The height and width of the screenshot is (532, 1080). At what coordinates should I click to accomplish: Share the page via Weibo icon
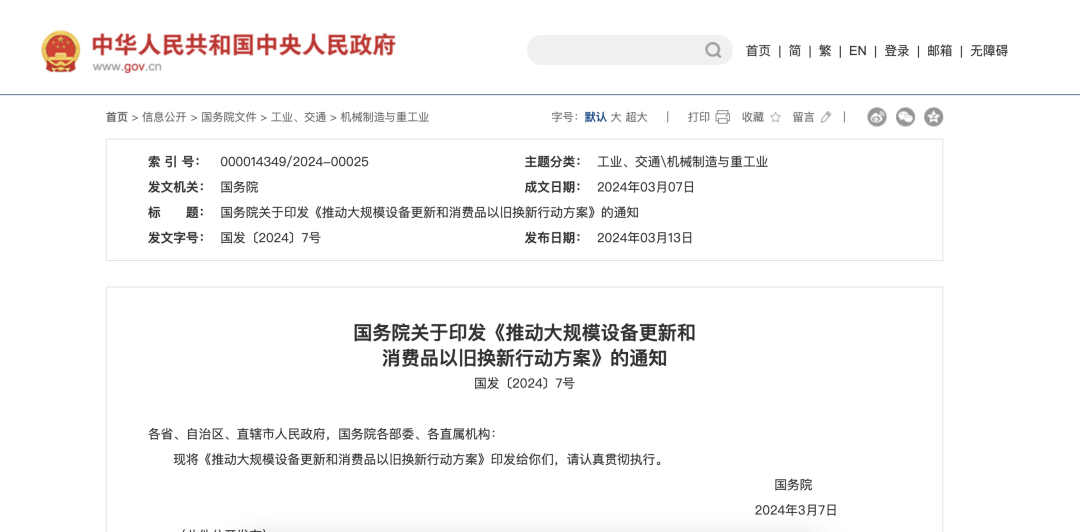[877, 117]
